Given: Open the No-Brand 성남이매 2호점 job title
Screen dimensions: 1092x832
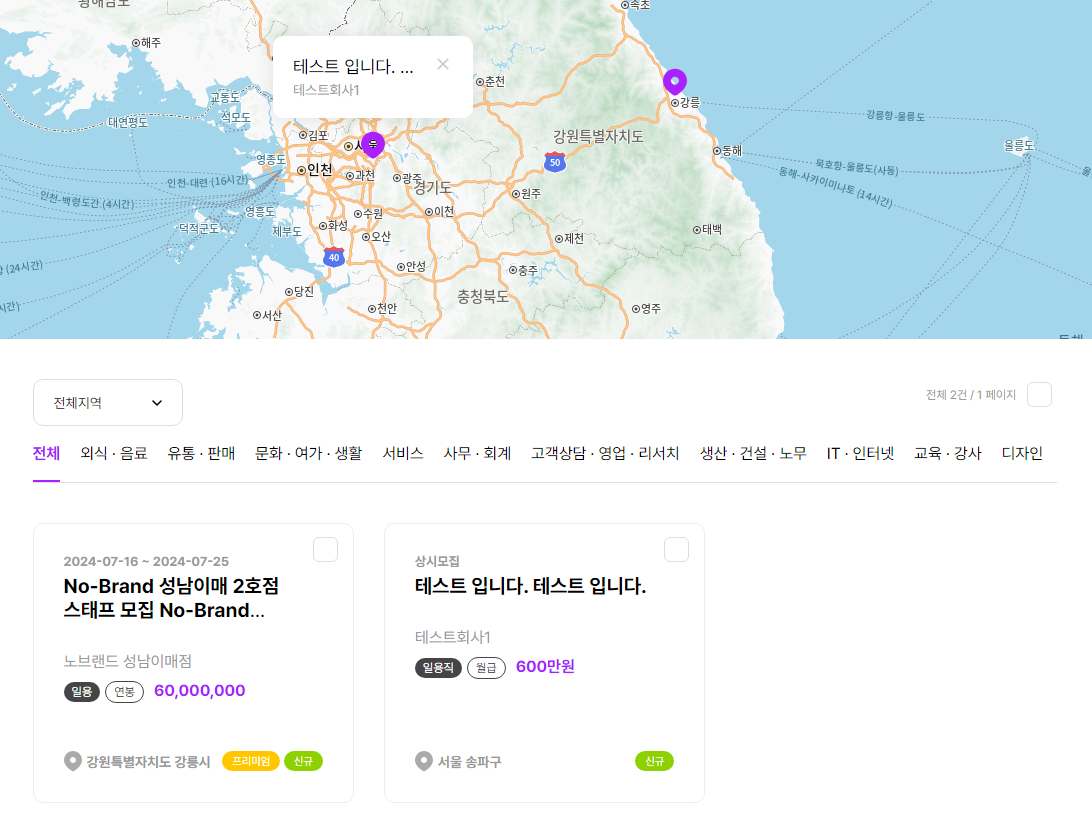Looking at the screenshot, I should click(171, 598).
